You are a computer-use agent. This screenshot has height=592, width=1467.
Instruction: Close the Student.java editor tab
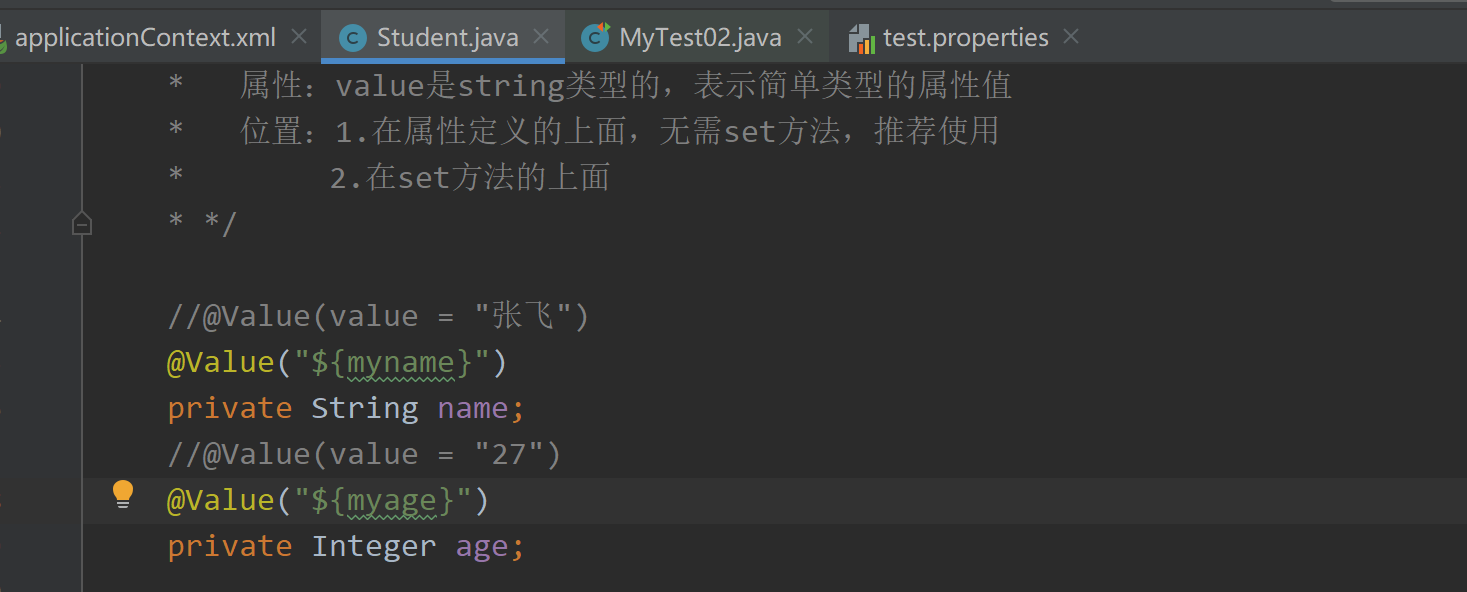click(541, 37)
